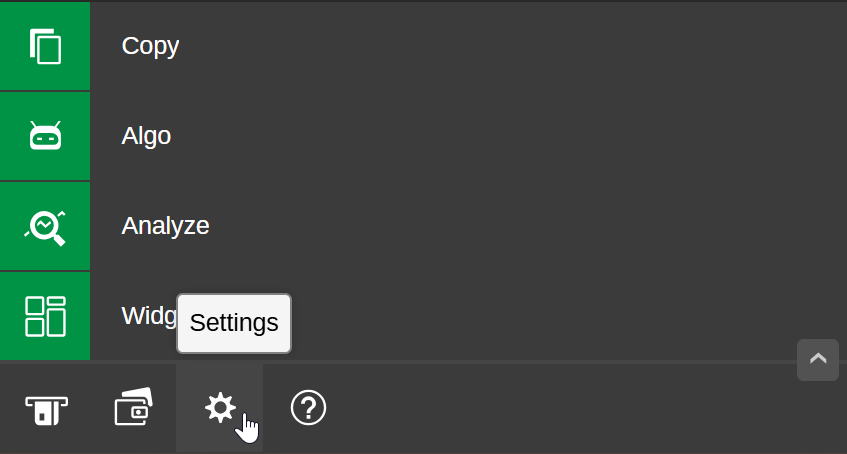
Task: Click empty row space right of Algo
Action: 500,136
